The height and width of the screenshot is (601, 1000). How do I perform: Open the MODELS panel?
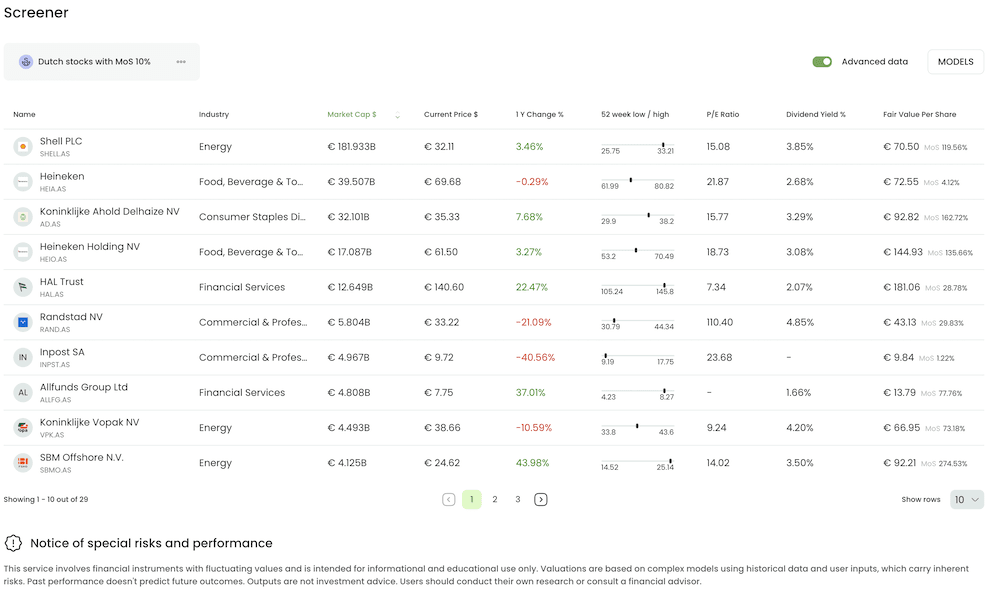pos(954,61)
